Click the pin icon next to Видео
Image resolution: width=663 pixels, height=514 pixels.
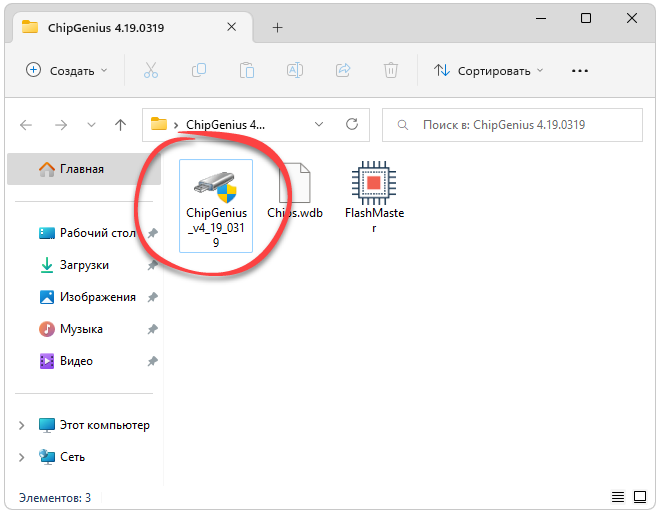(153, 361)
